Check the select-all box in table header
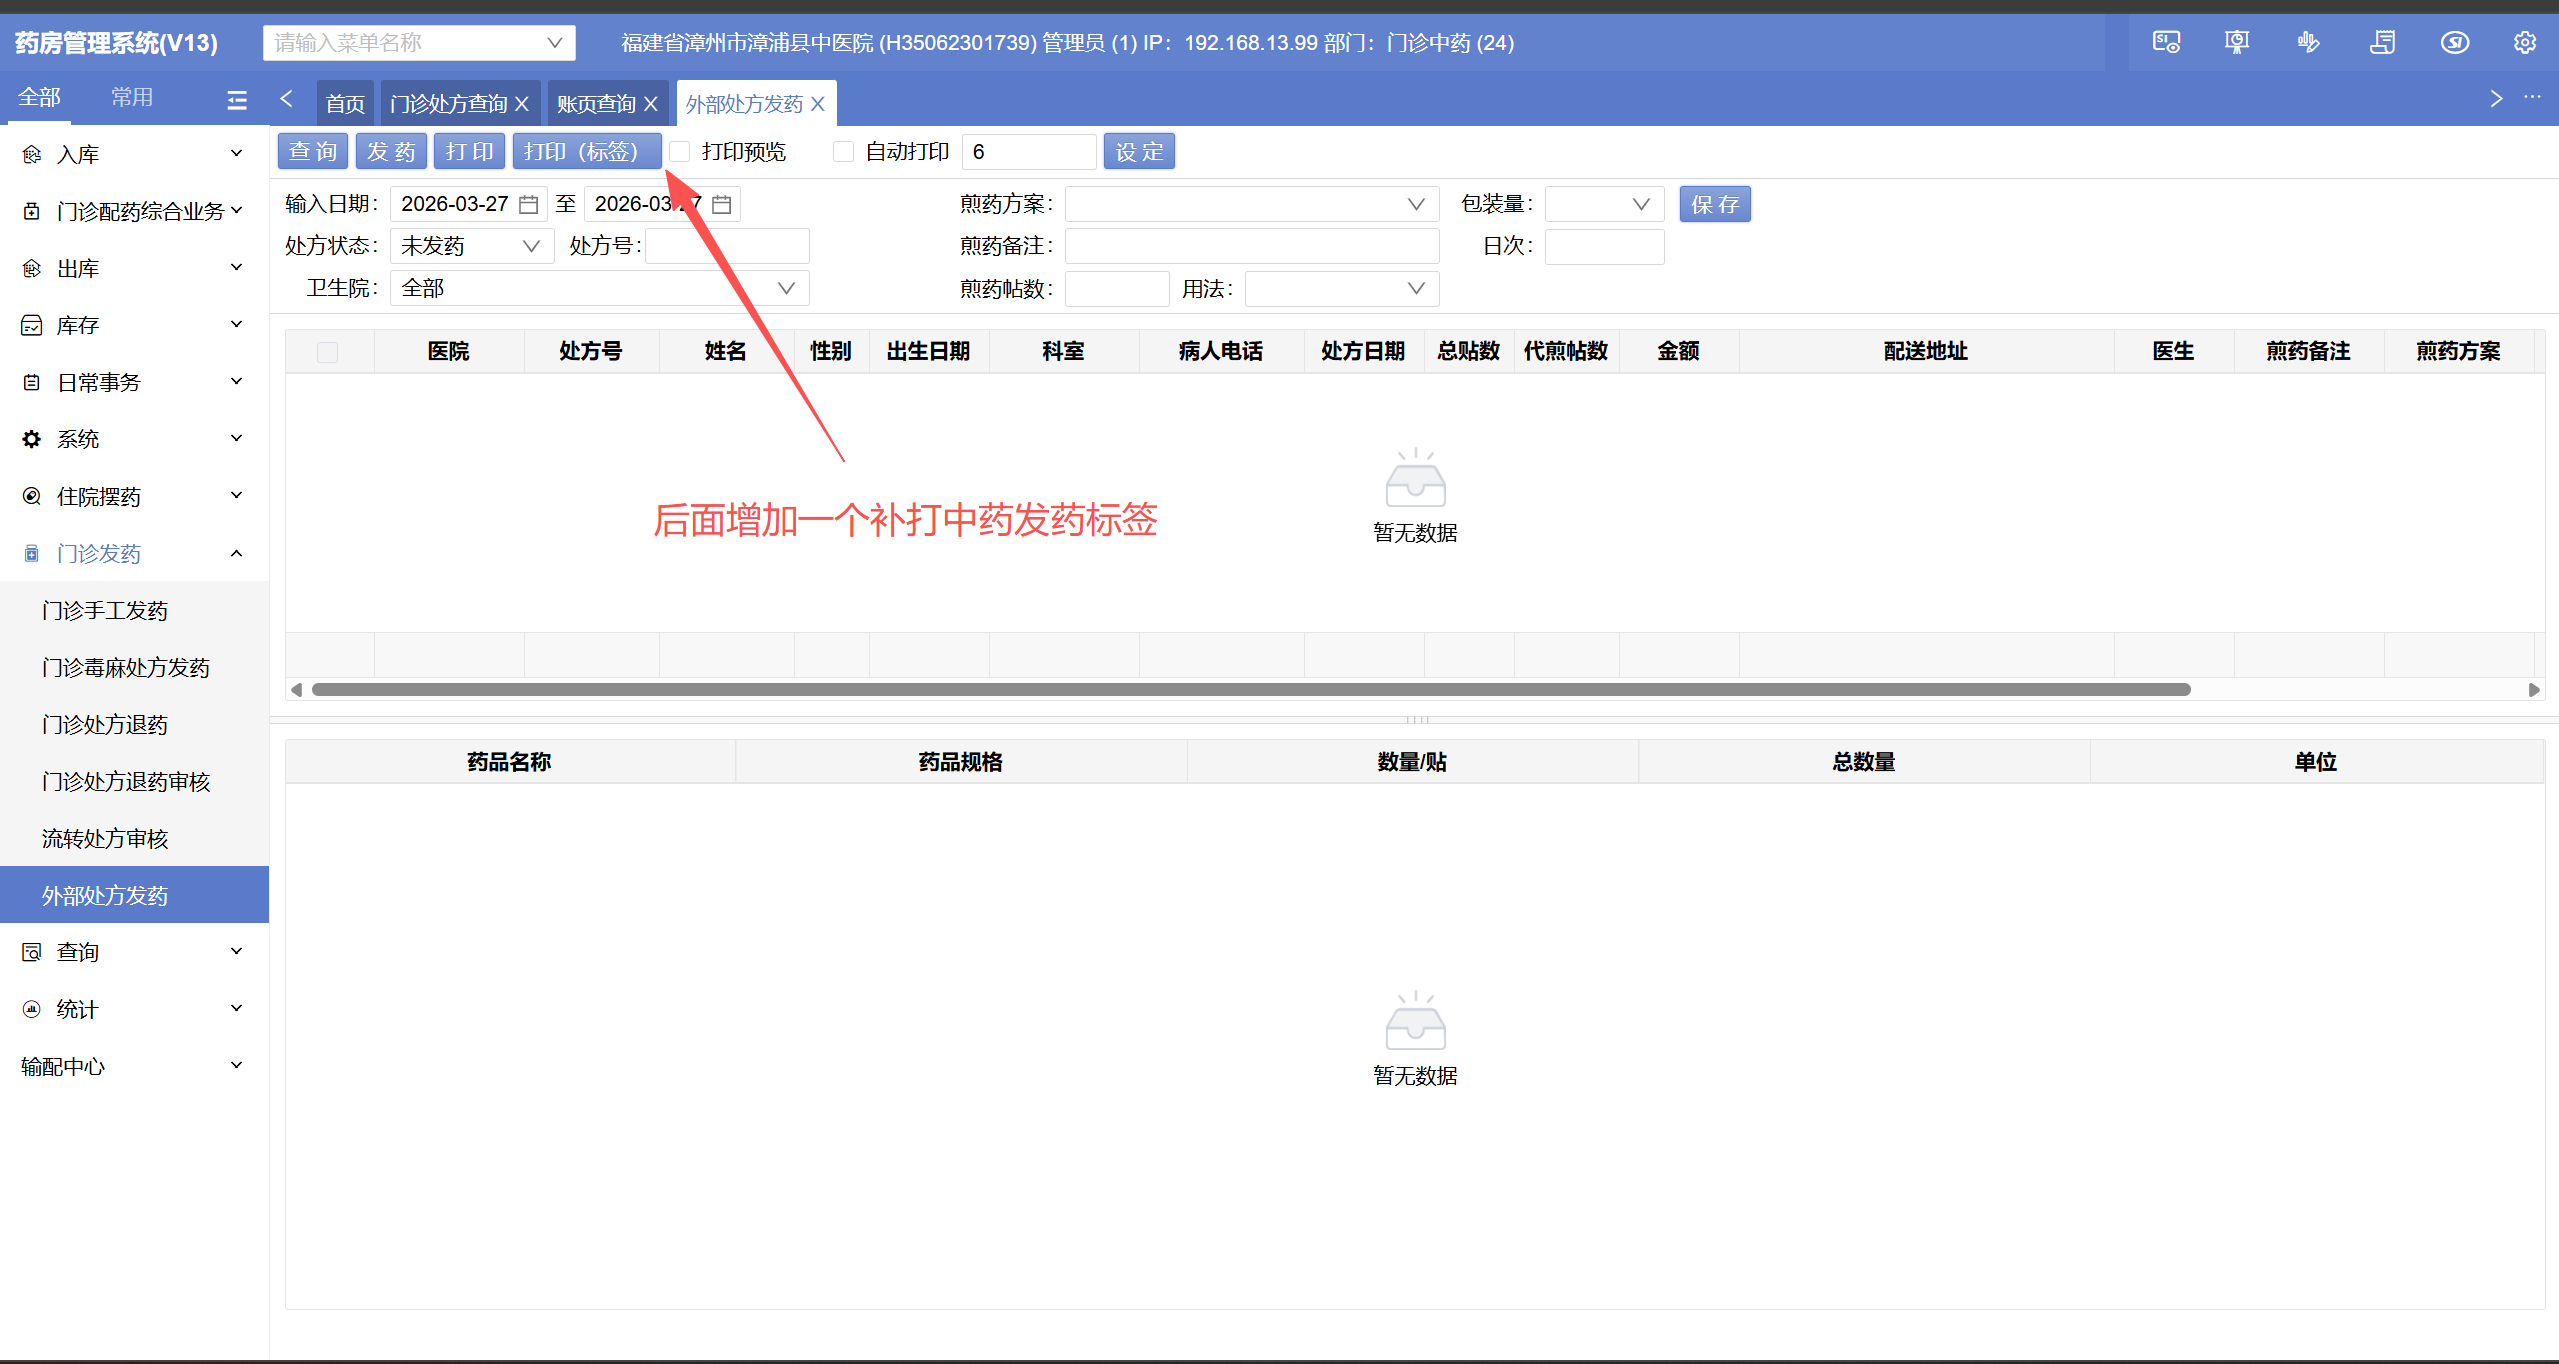This screenshot has width=2559, height=1364. (x=327, y=352)
